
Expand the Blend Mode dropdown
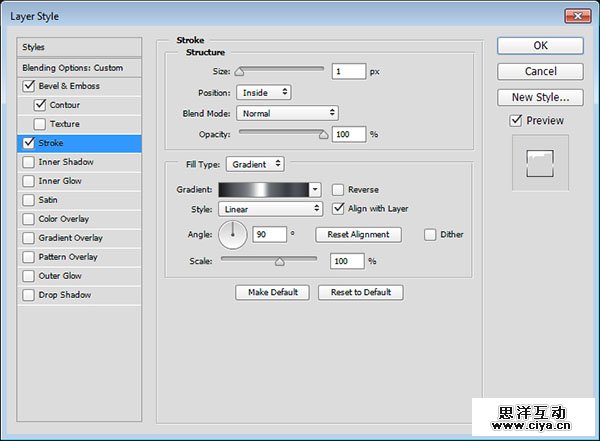point(287,113)
